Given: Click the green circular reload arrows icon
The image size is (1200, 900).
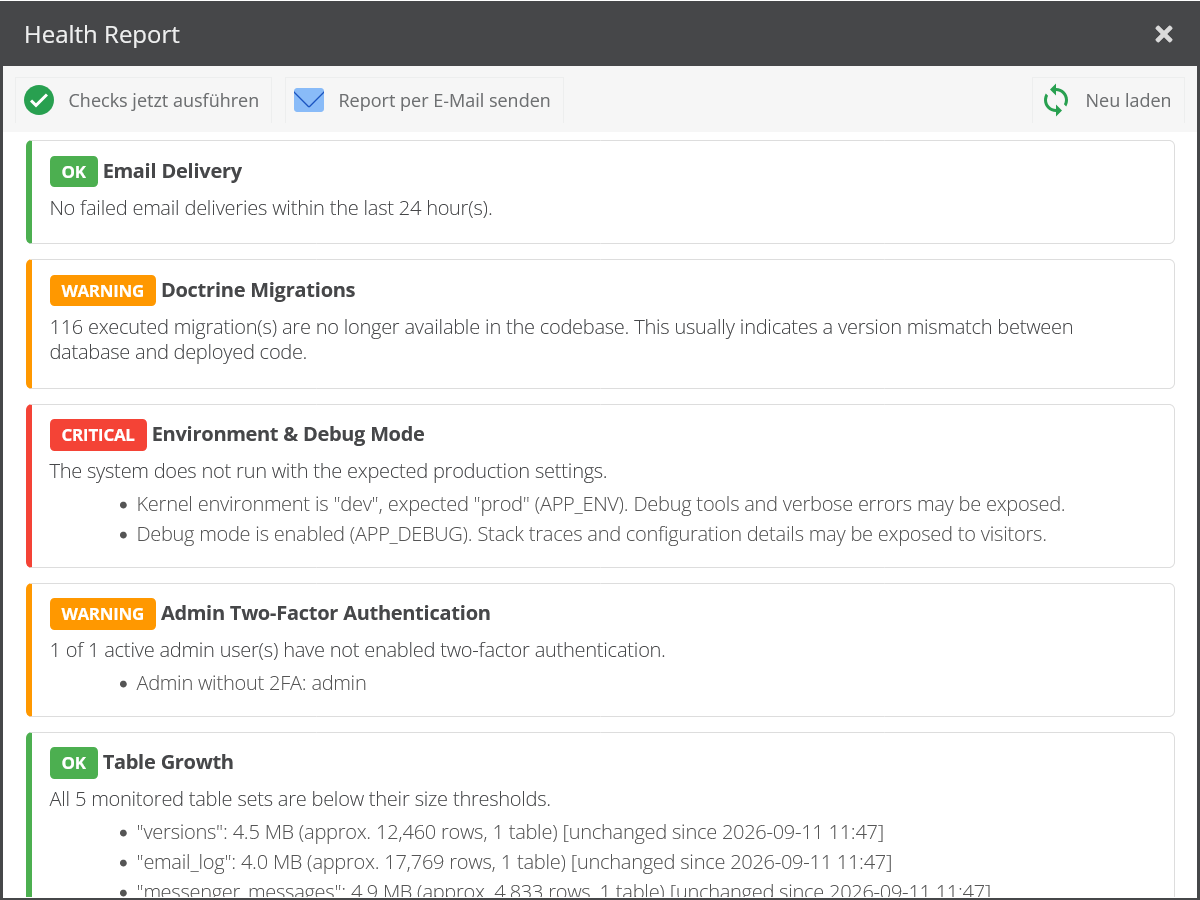Looking at the screenshot, I should [x=1056, y=100].
